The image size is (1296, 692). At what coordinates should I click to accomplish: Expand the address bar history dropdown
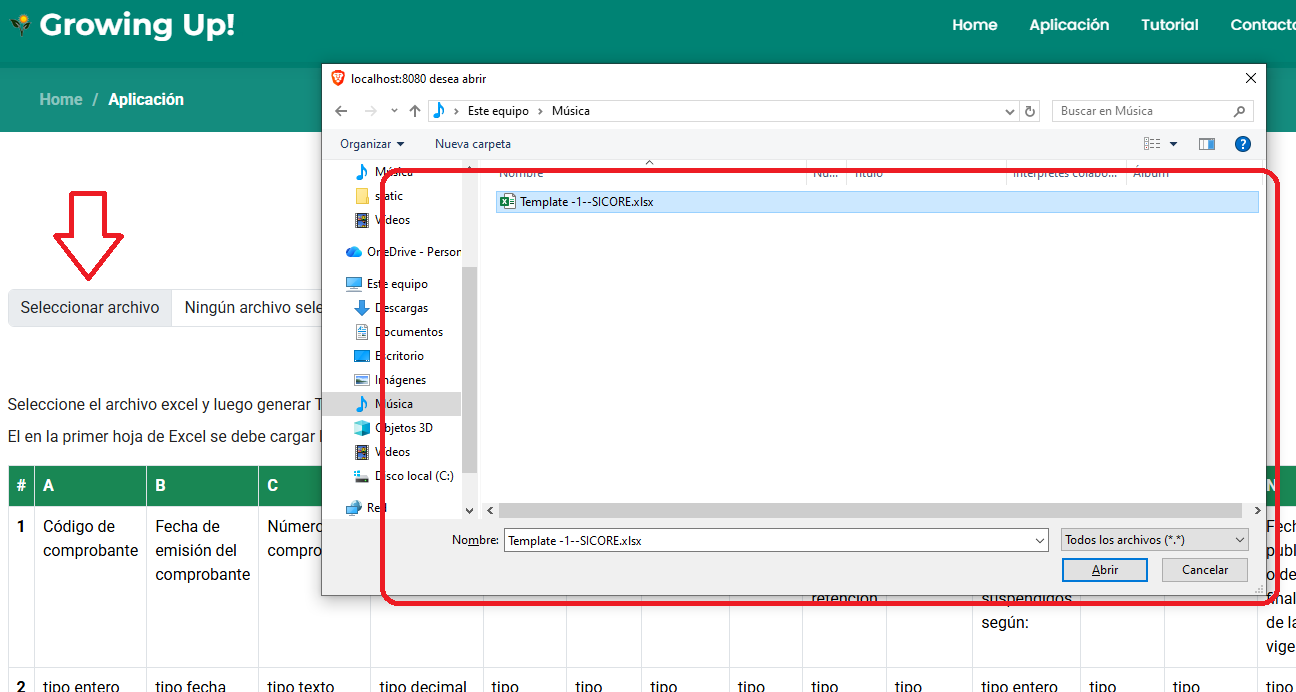point(1009,111)
